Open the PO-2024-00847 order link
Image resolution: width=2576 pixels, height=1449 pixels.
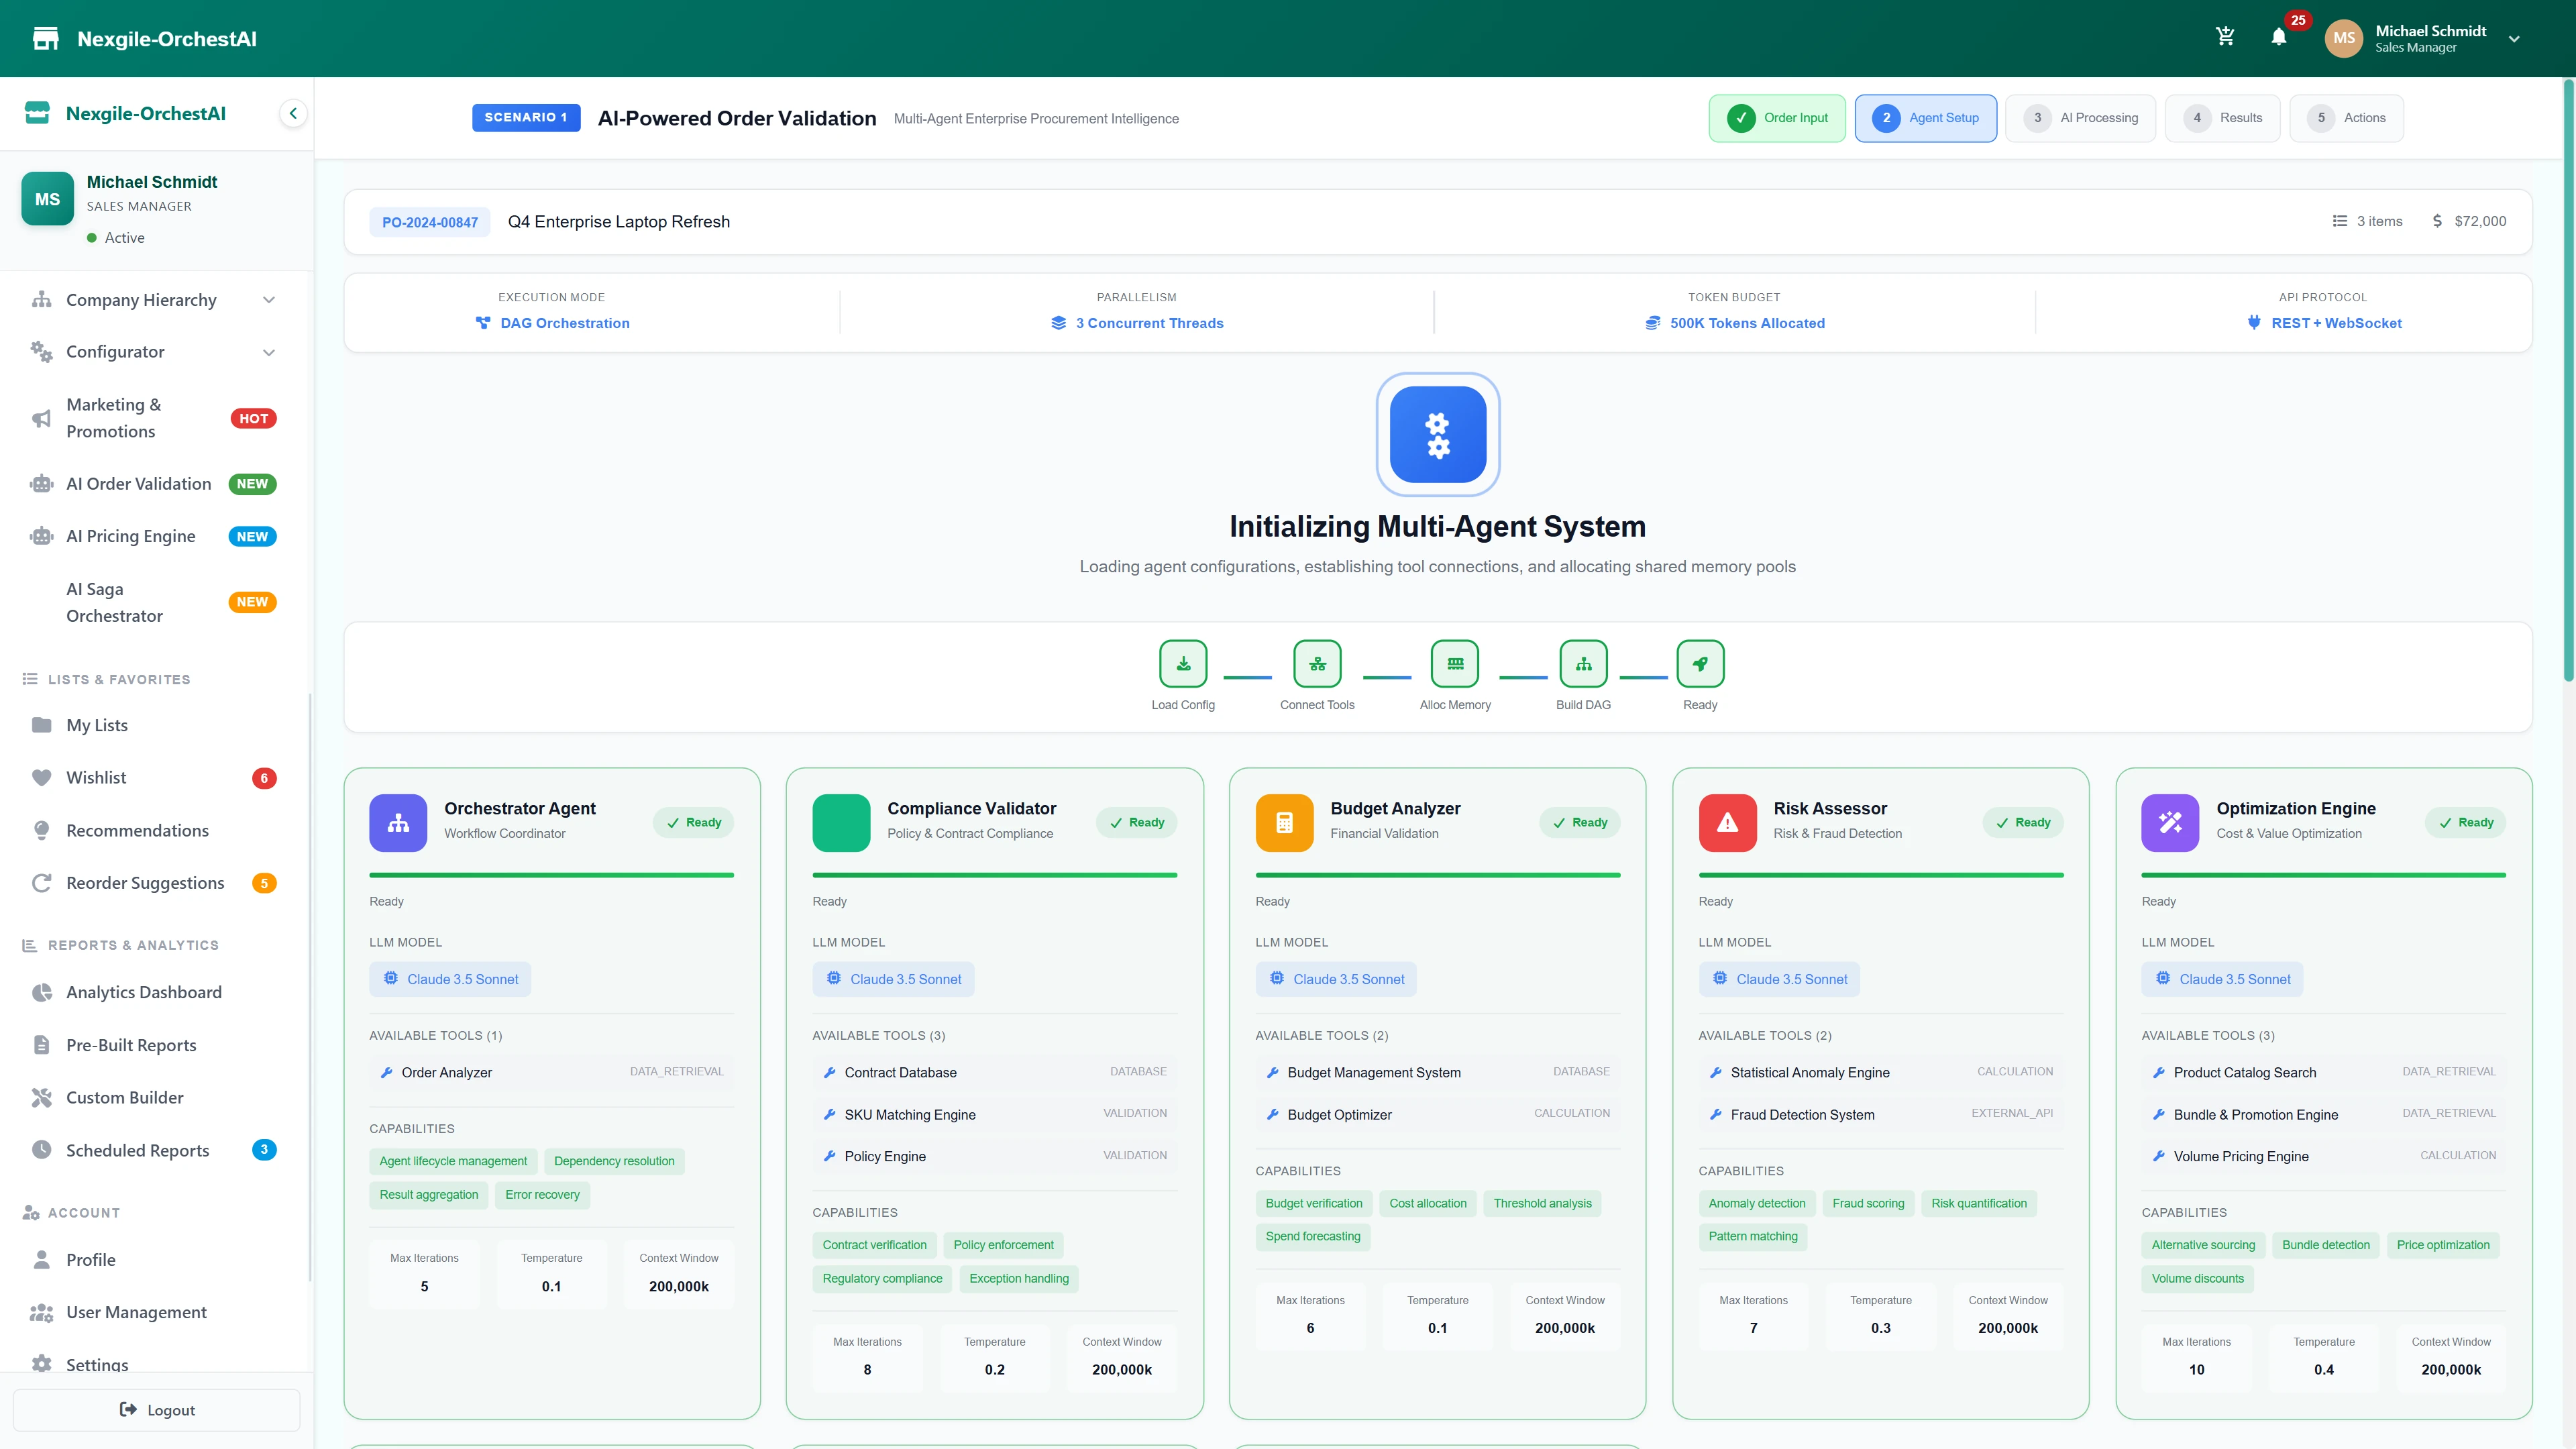click(x=429, y=221)
